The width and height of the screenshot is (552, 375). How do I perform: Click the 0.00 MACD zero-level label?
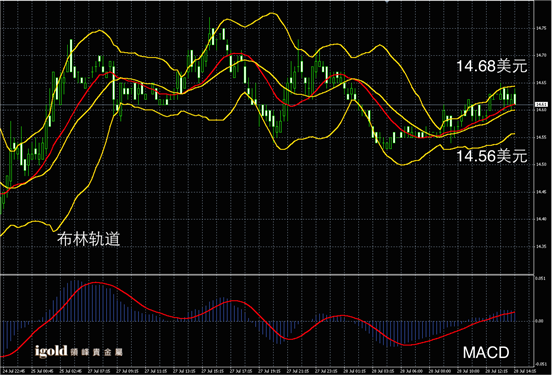pos(539,321)
